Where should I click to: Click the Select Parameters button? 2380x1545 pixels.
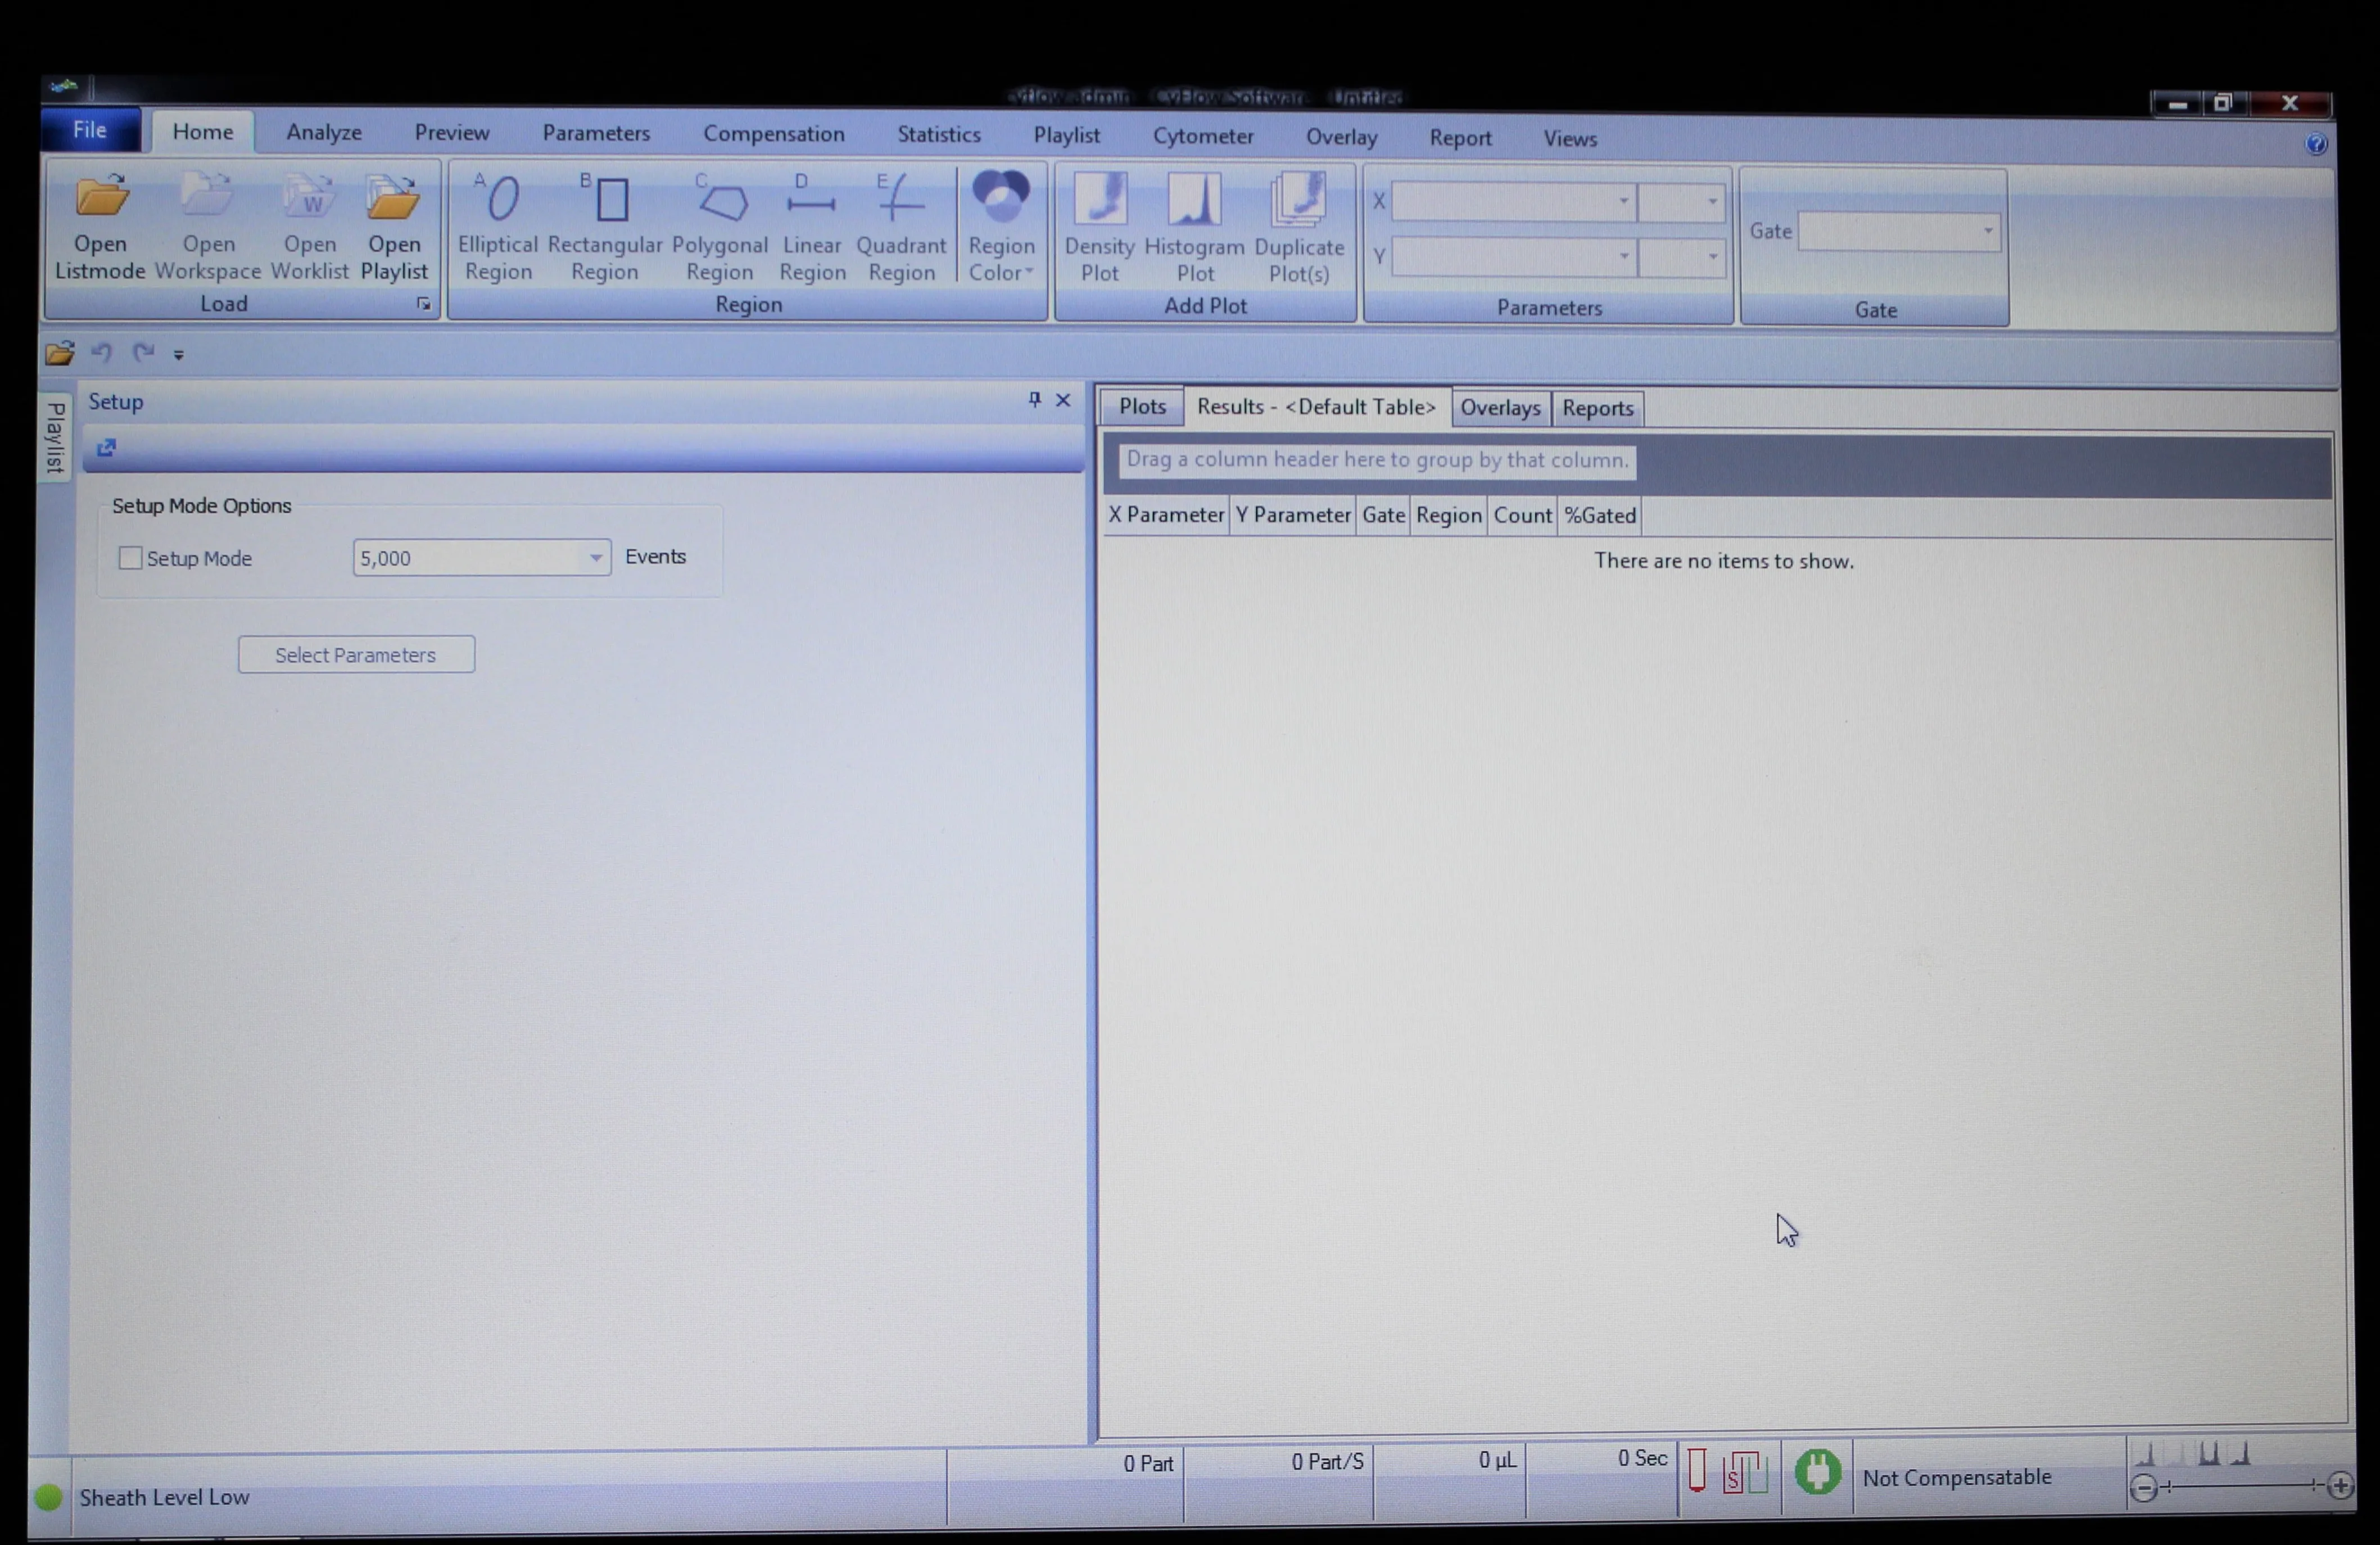(x=356, y=655)
